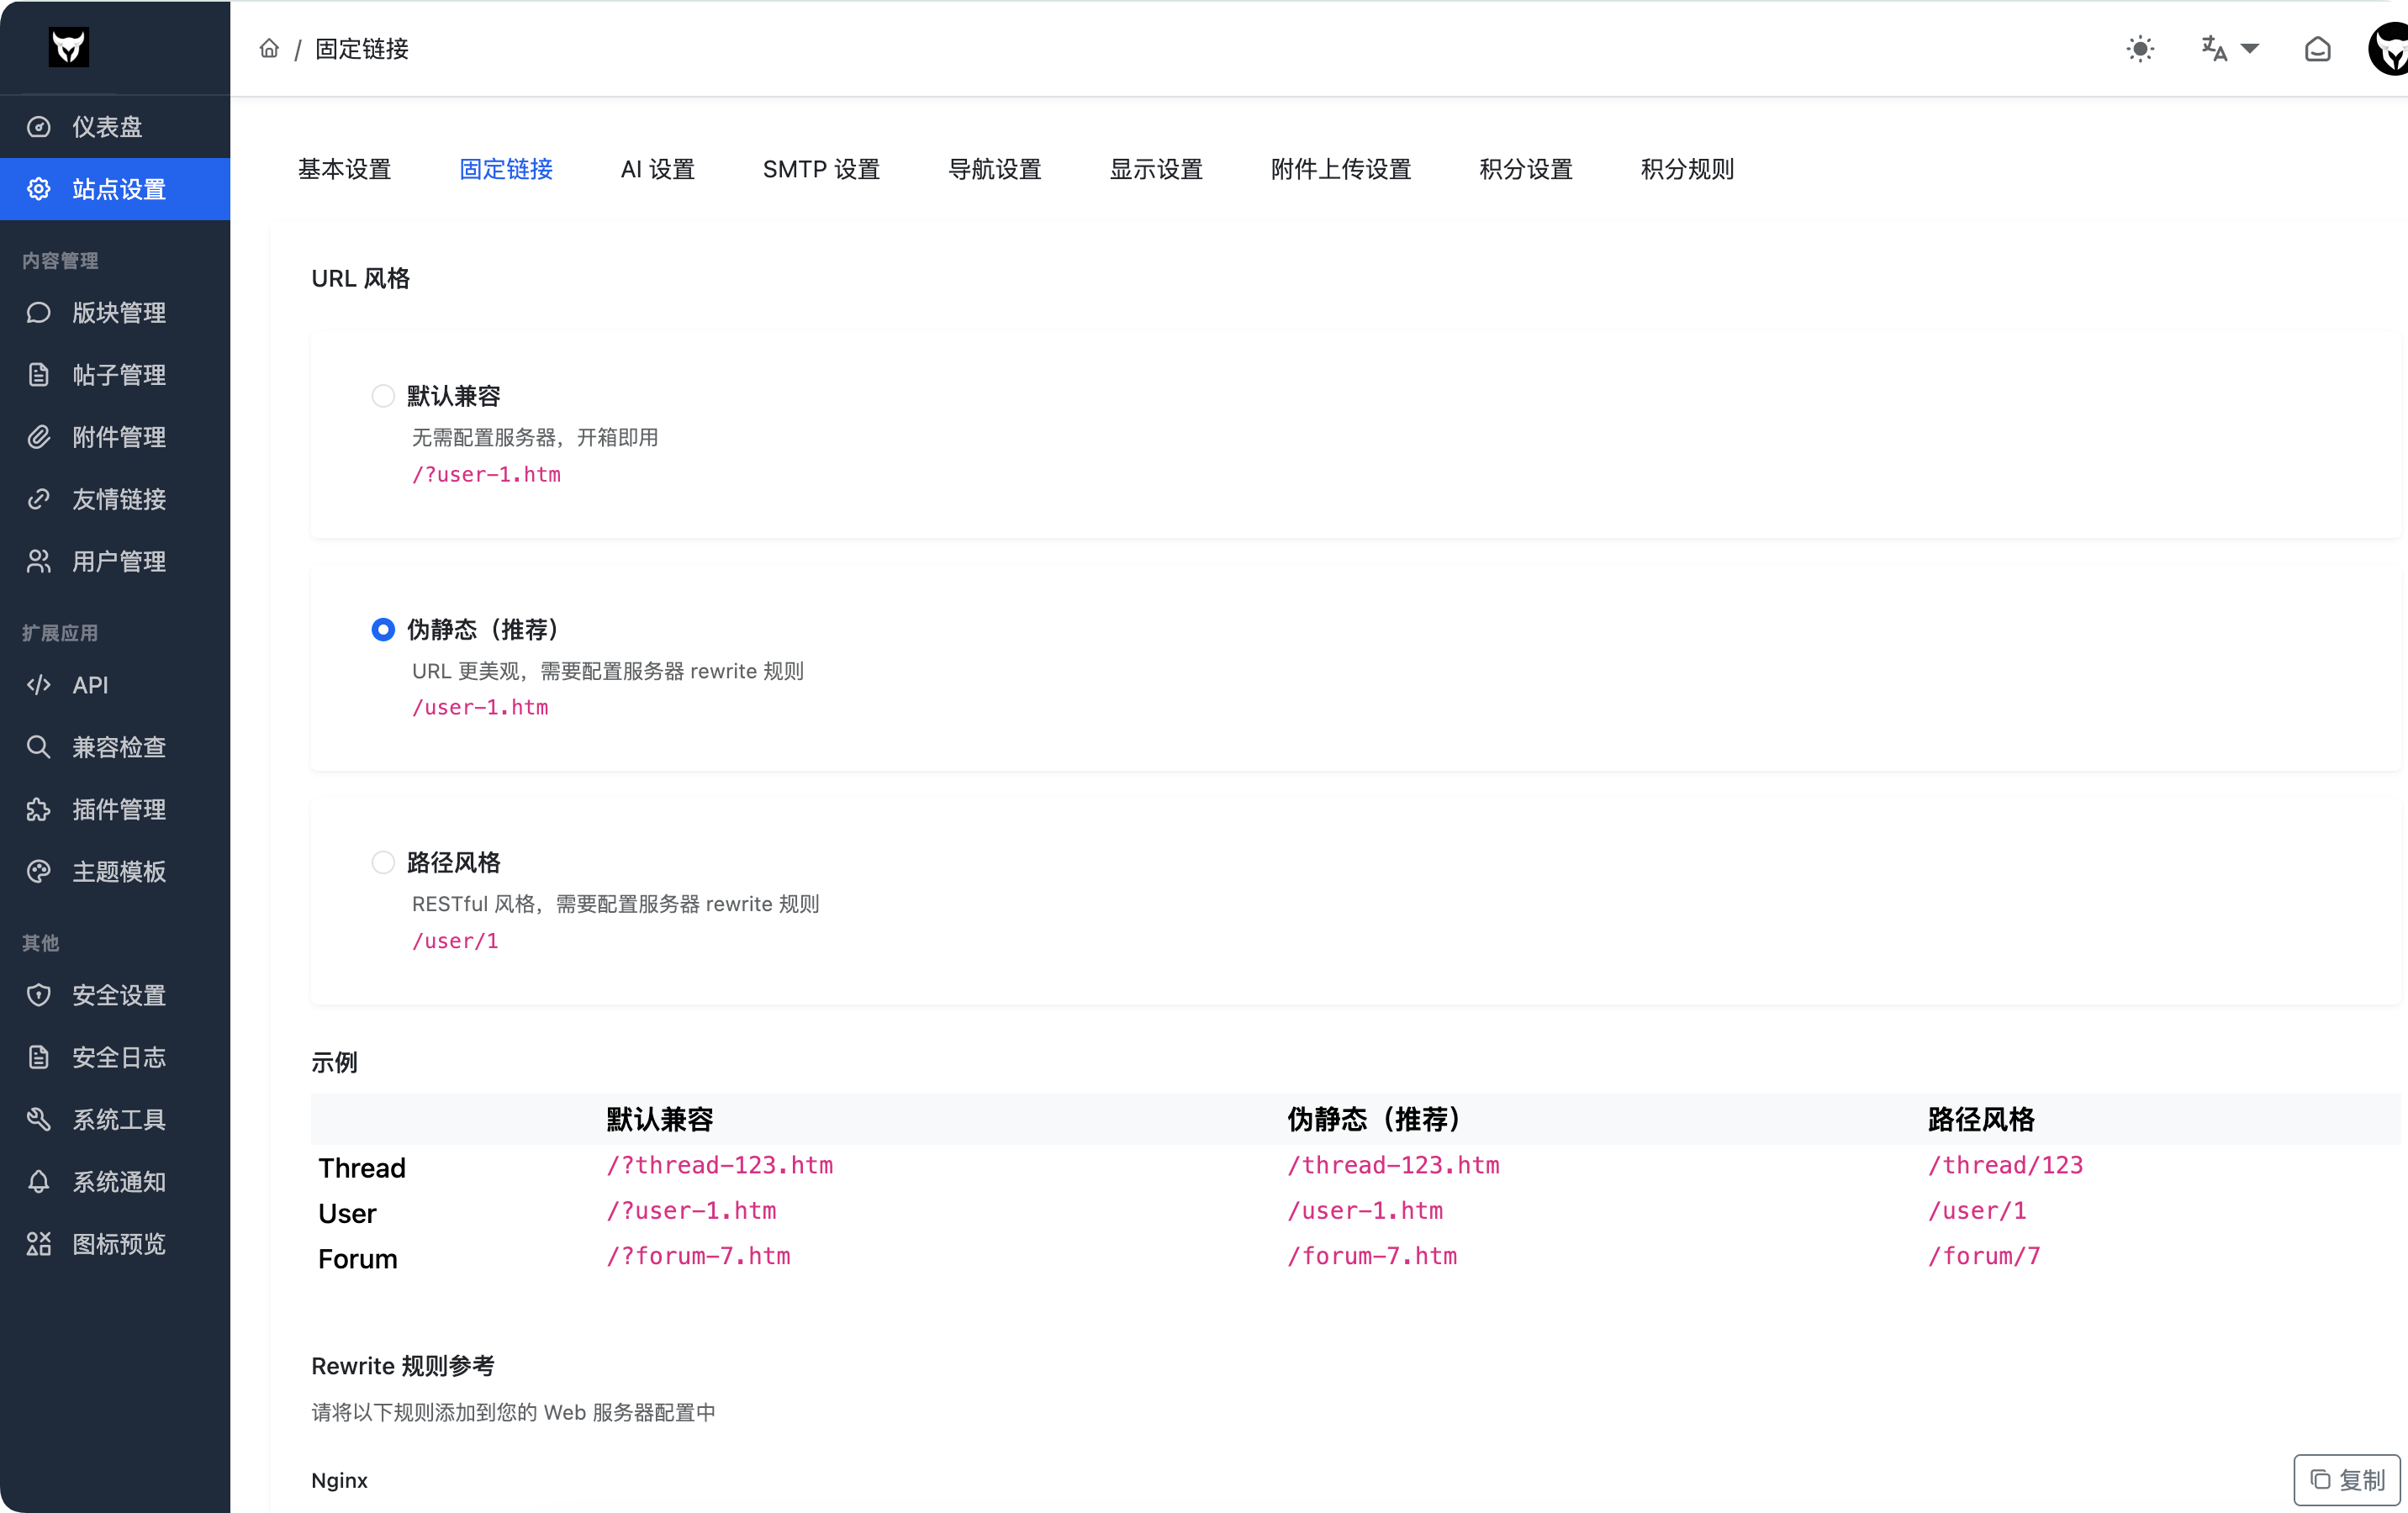Open 仪表盘 in the sidebar
This screenshot has width=2408, height=1513.
point(115,127)
